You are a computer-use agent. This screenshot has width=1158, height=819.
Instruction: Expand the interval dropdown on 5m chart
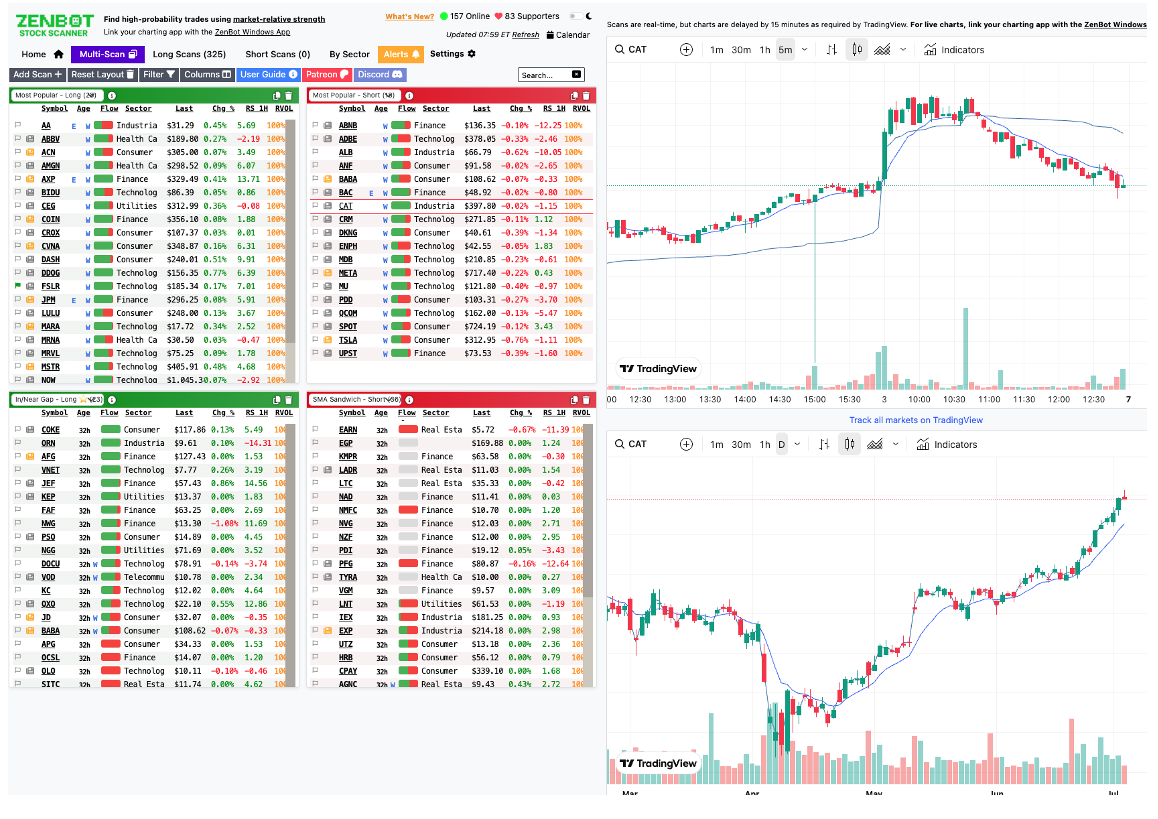(804, 49)
